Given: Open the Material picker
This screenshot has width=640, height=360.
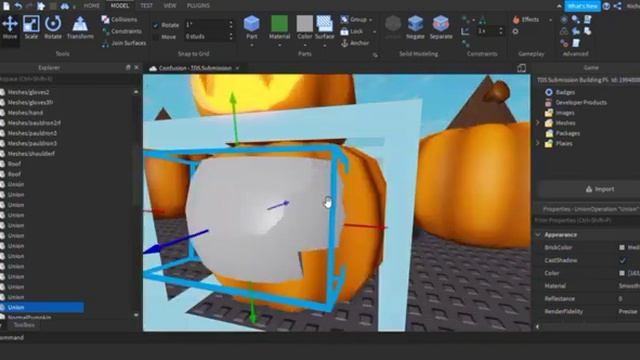Looking at the screenshot, I should tap(280, 27).
